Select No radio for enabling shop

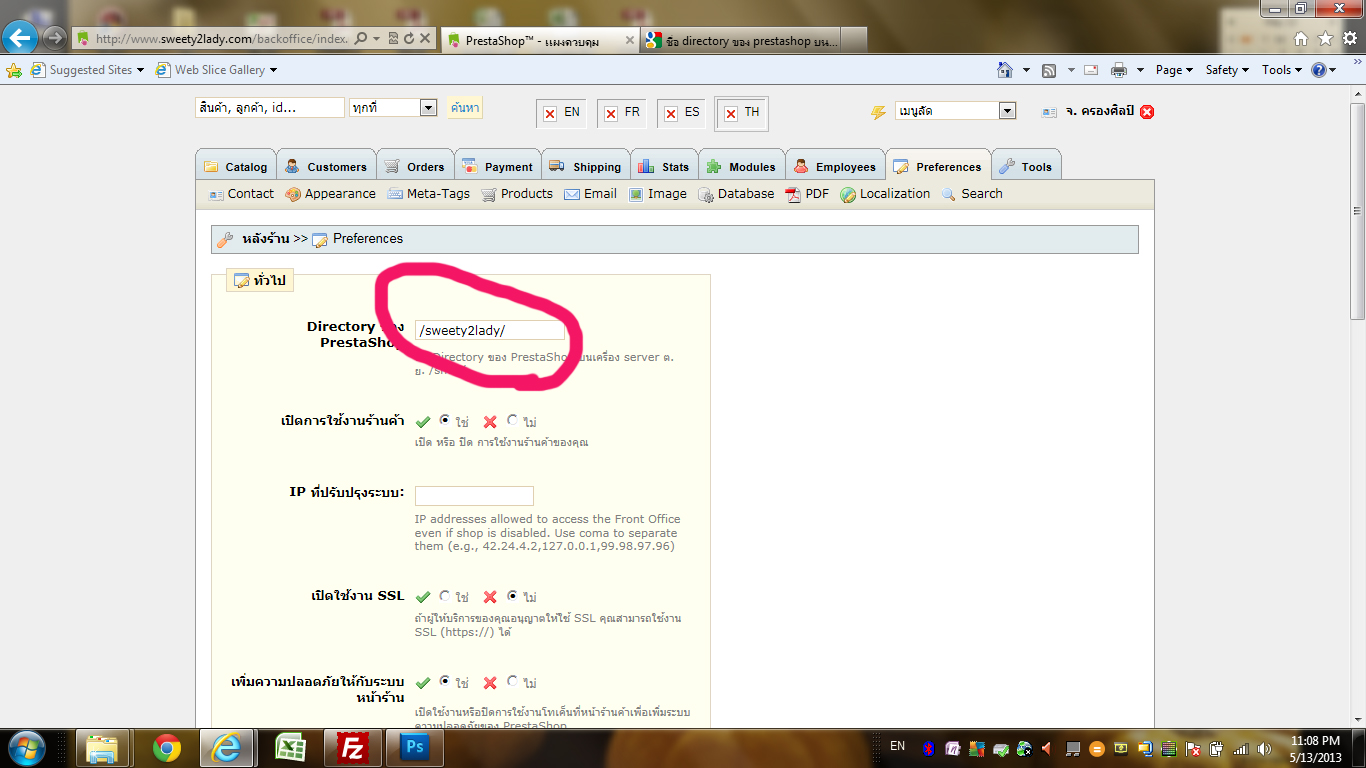pos(513,421)
